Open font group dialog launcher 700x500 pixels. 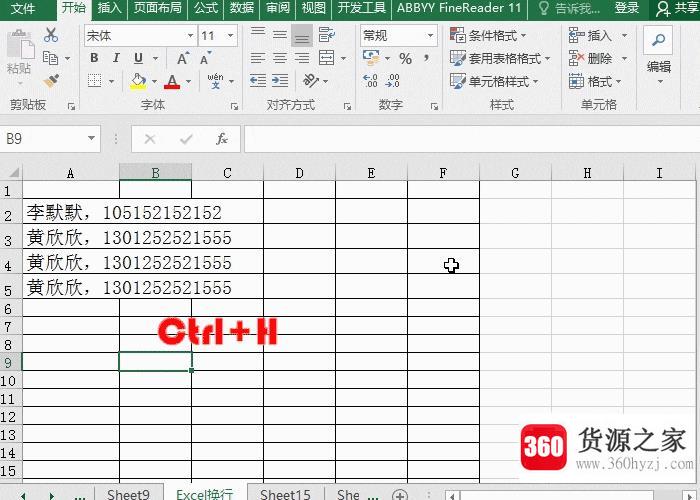234,106
